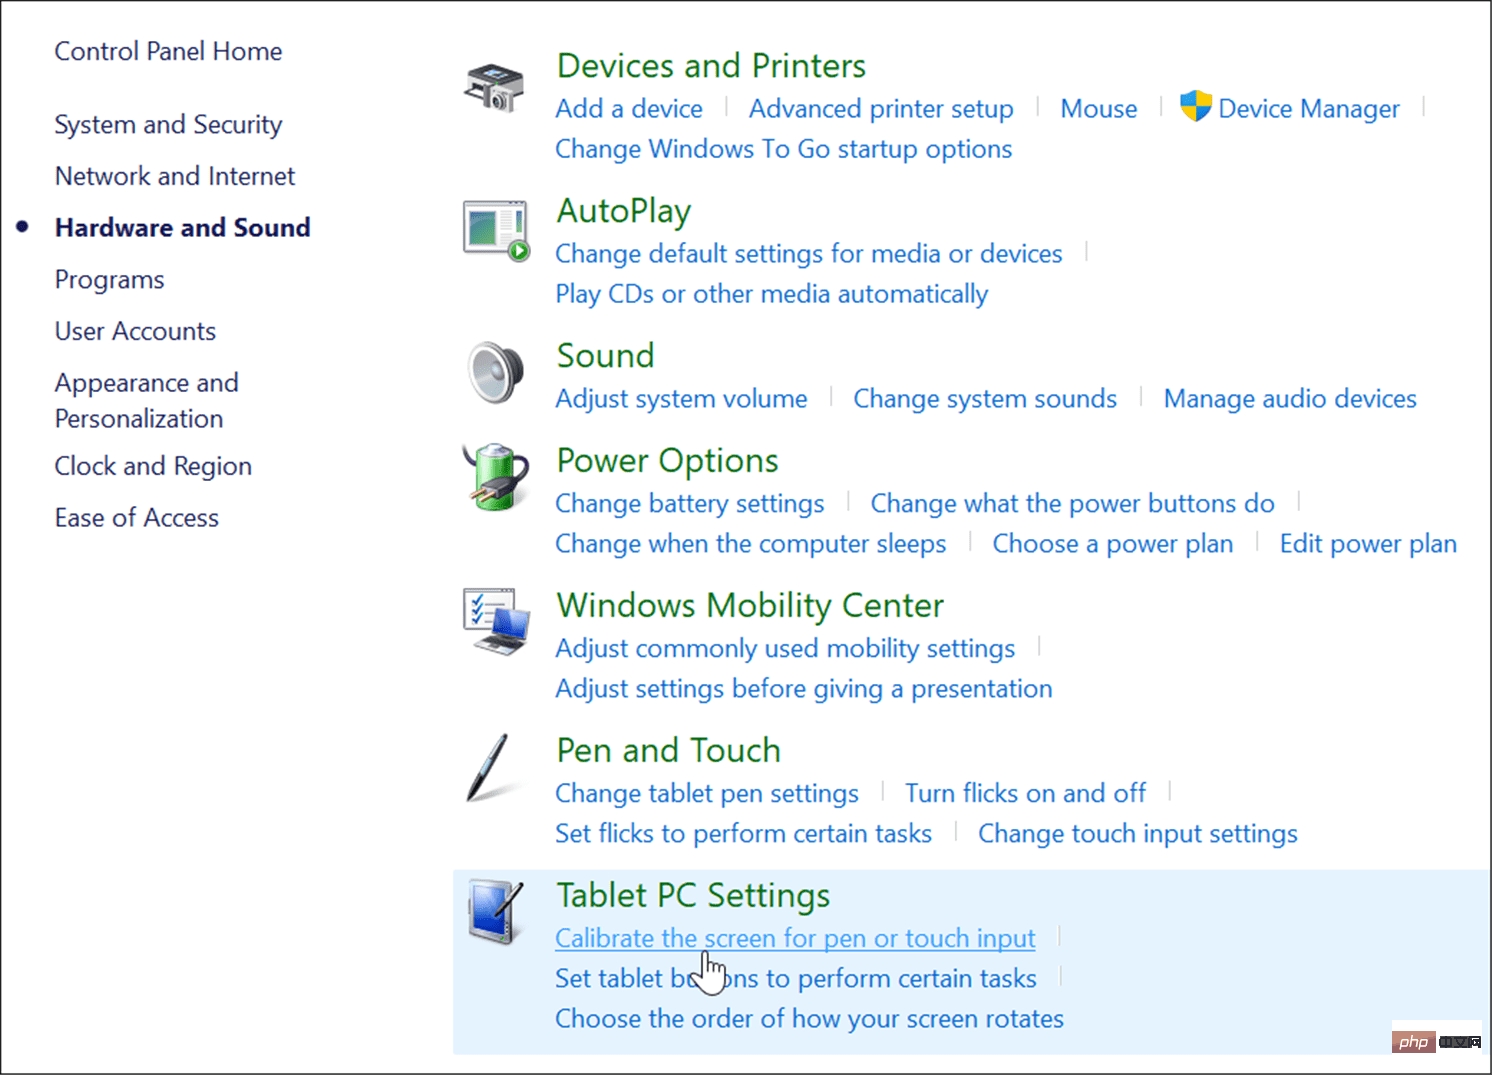Click Change touch input settings
1492x1075 pixels.
[1138, 834]
